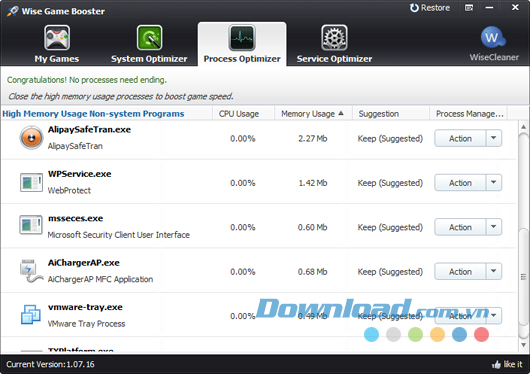Open the Service Optimizer tab
Image resolution: width=530 pixels, height=374 pixels.
click(334, 44)
